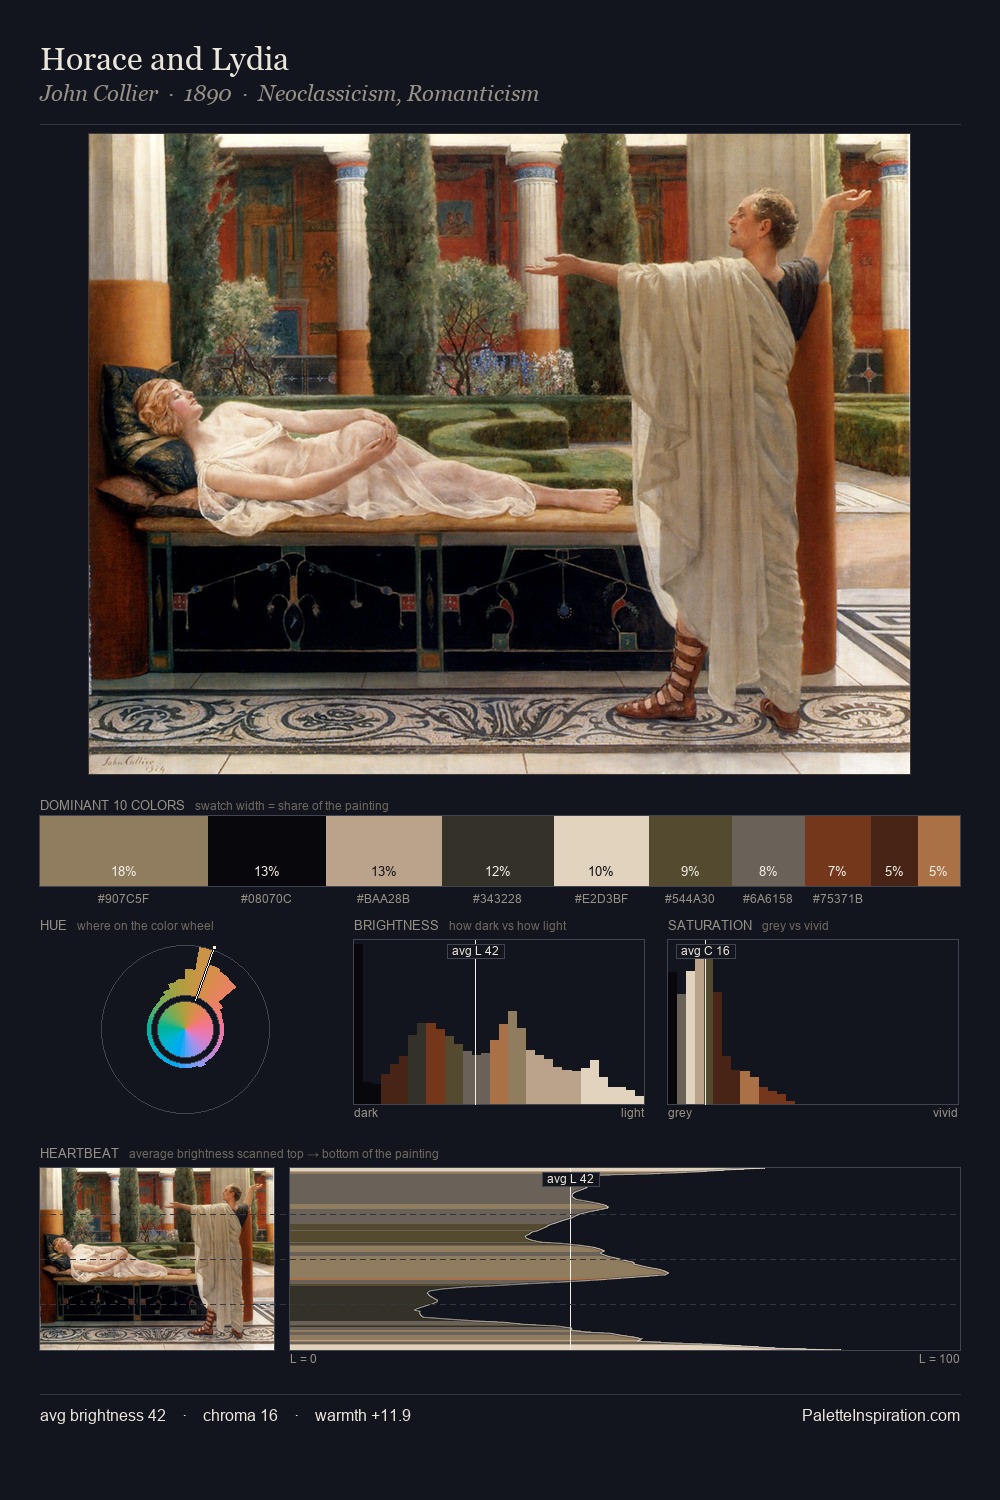Select the near-black 13% swatch #08070C
Screen dimensions: 1000x1500
[267, 851]
